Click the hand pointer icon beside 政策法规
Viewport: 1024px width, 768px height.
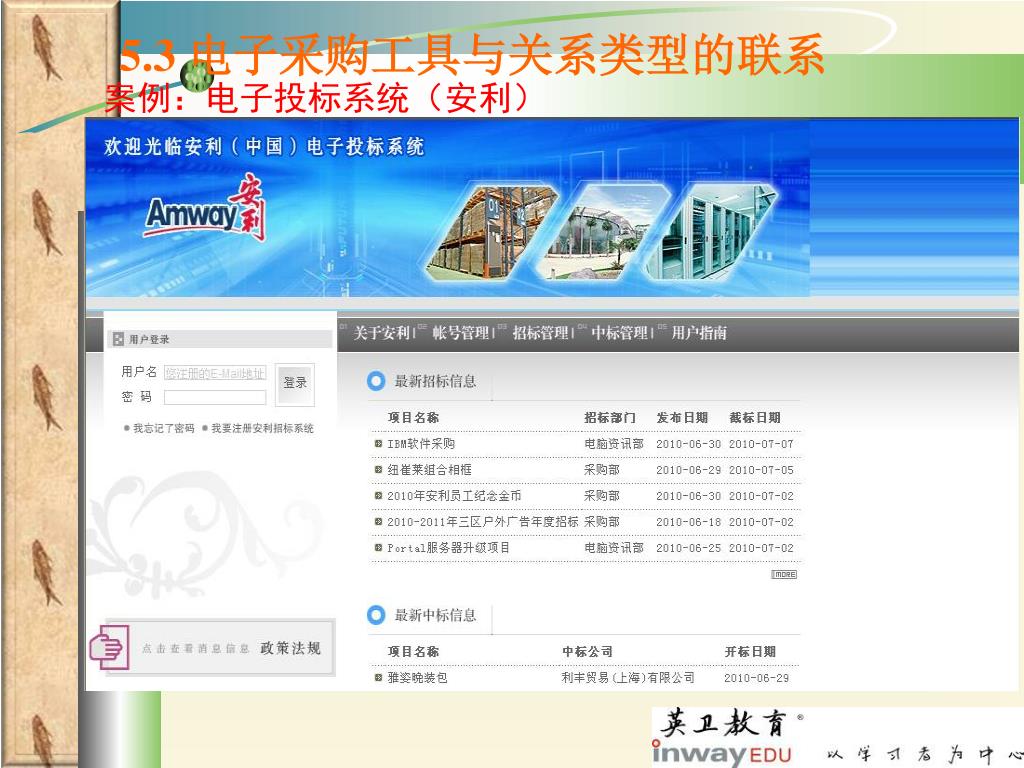click(x=109, y=647)
